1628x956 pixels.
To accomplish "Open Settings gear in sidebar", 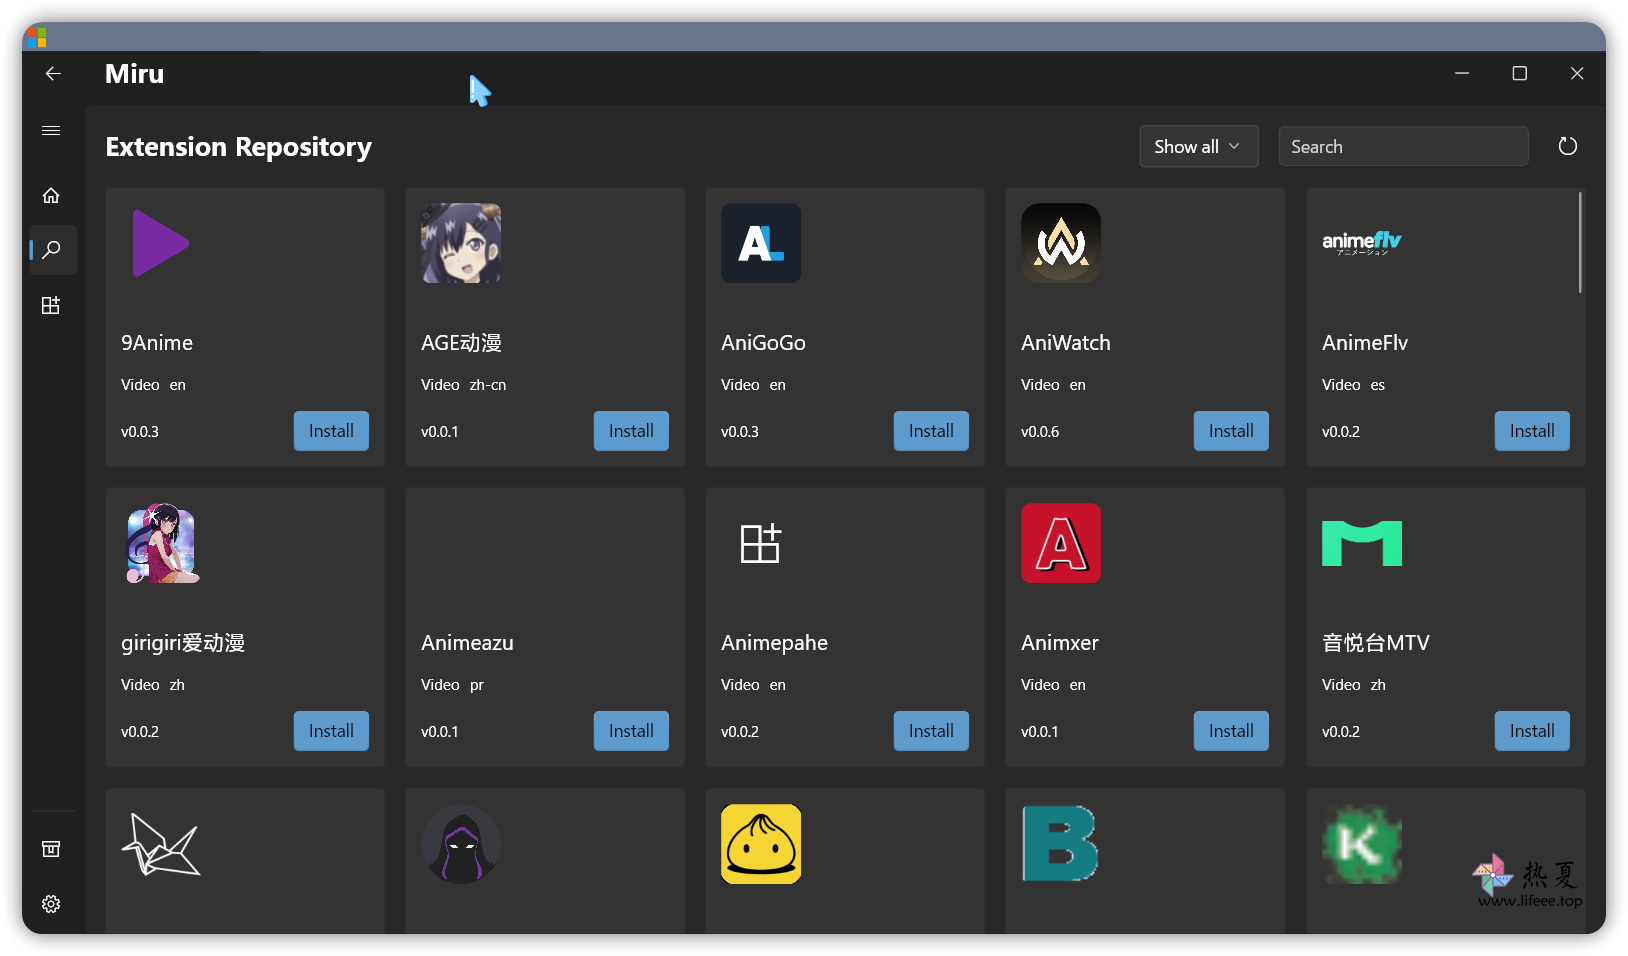I will (51, 904).
